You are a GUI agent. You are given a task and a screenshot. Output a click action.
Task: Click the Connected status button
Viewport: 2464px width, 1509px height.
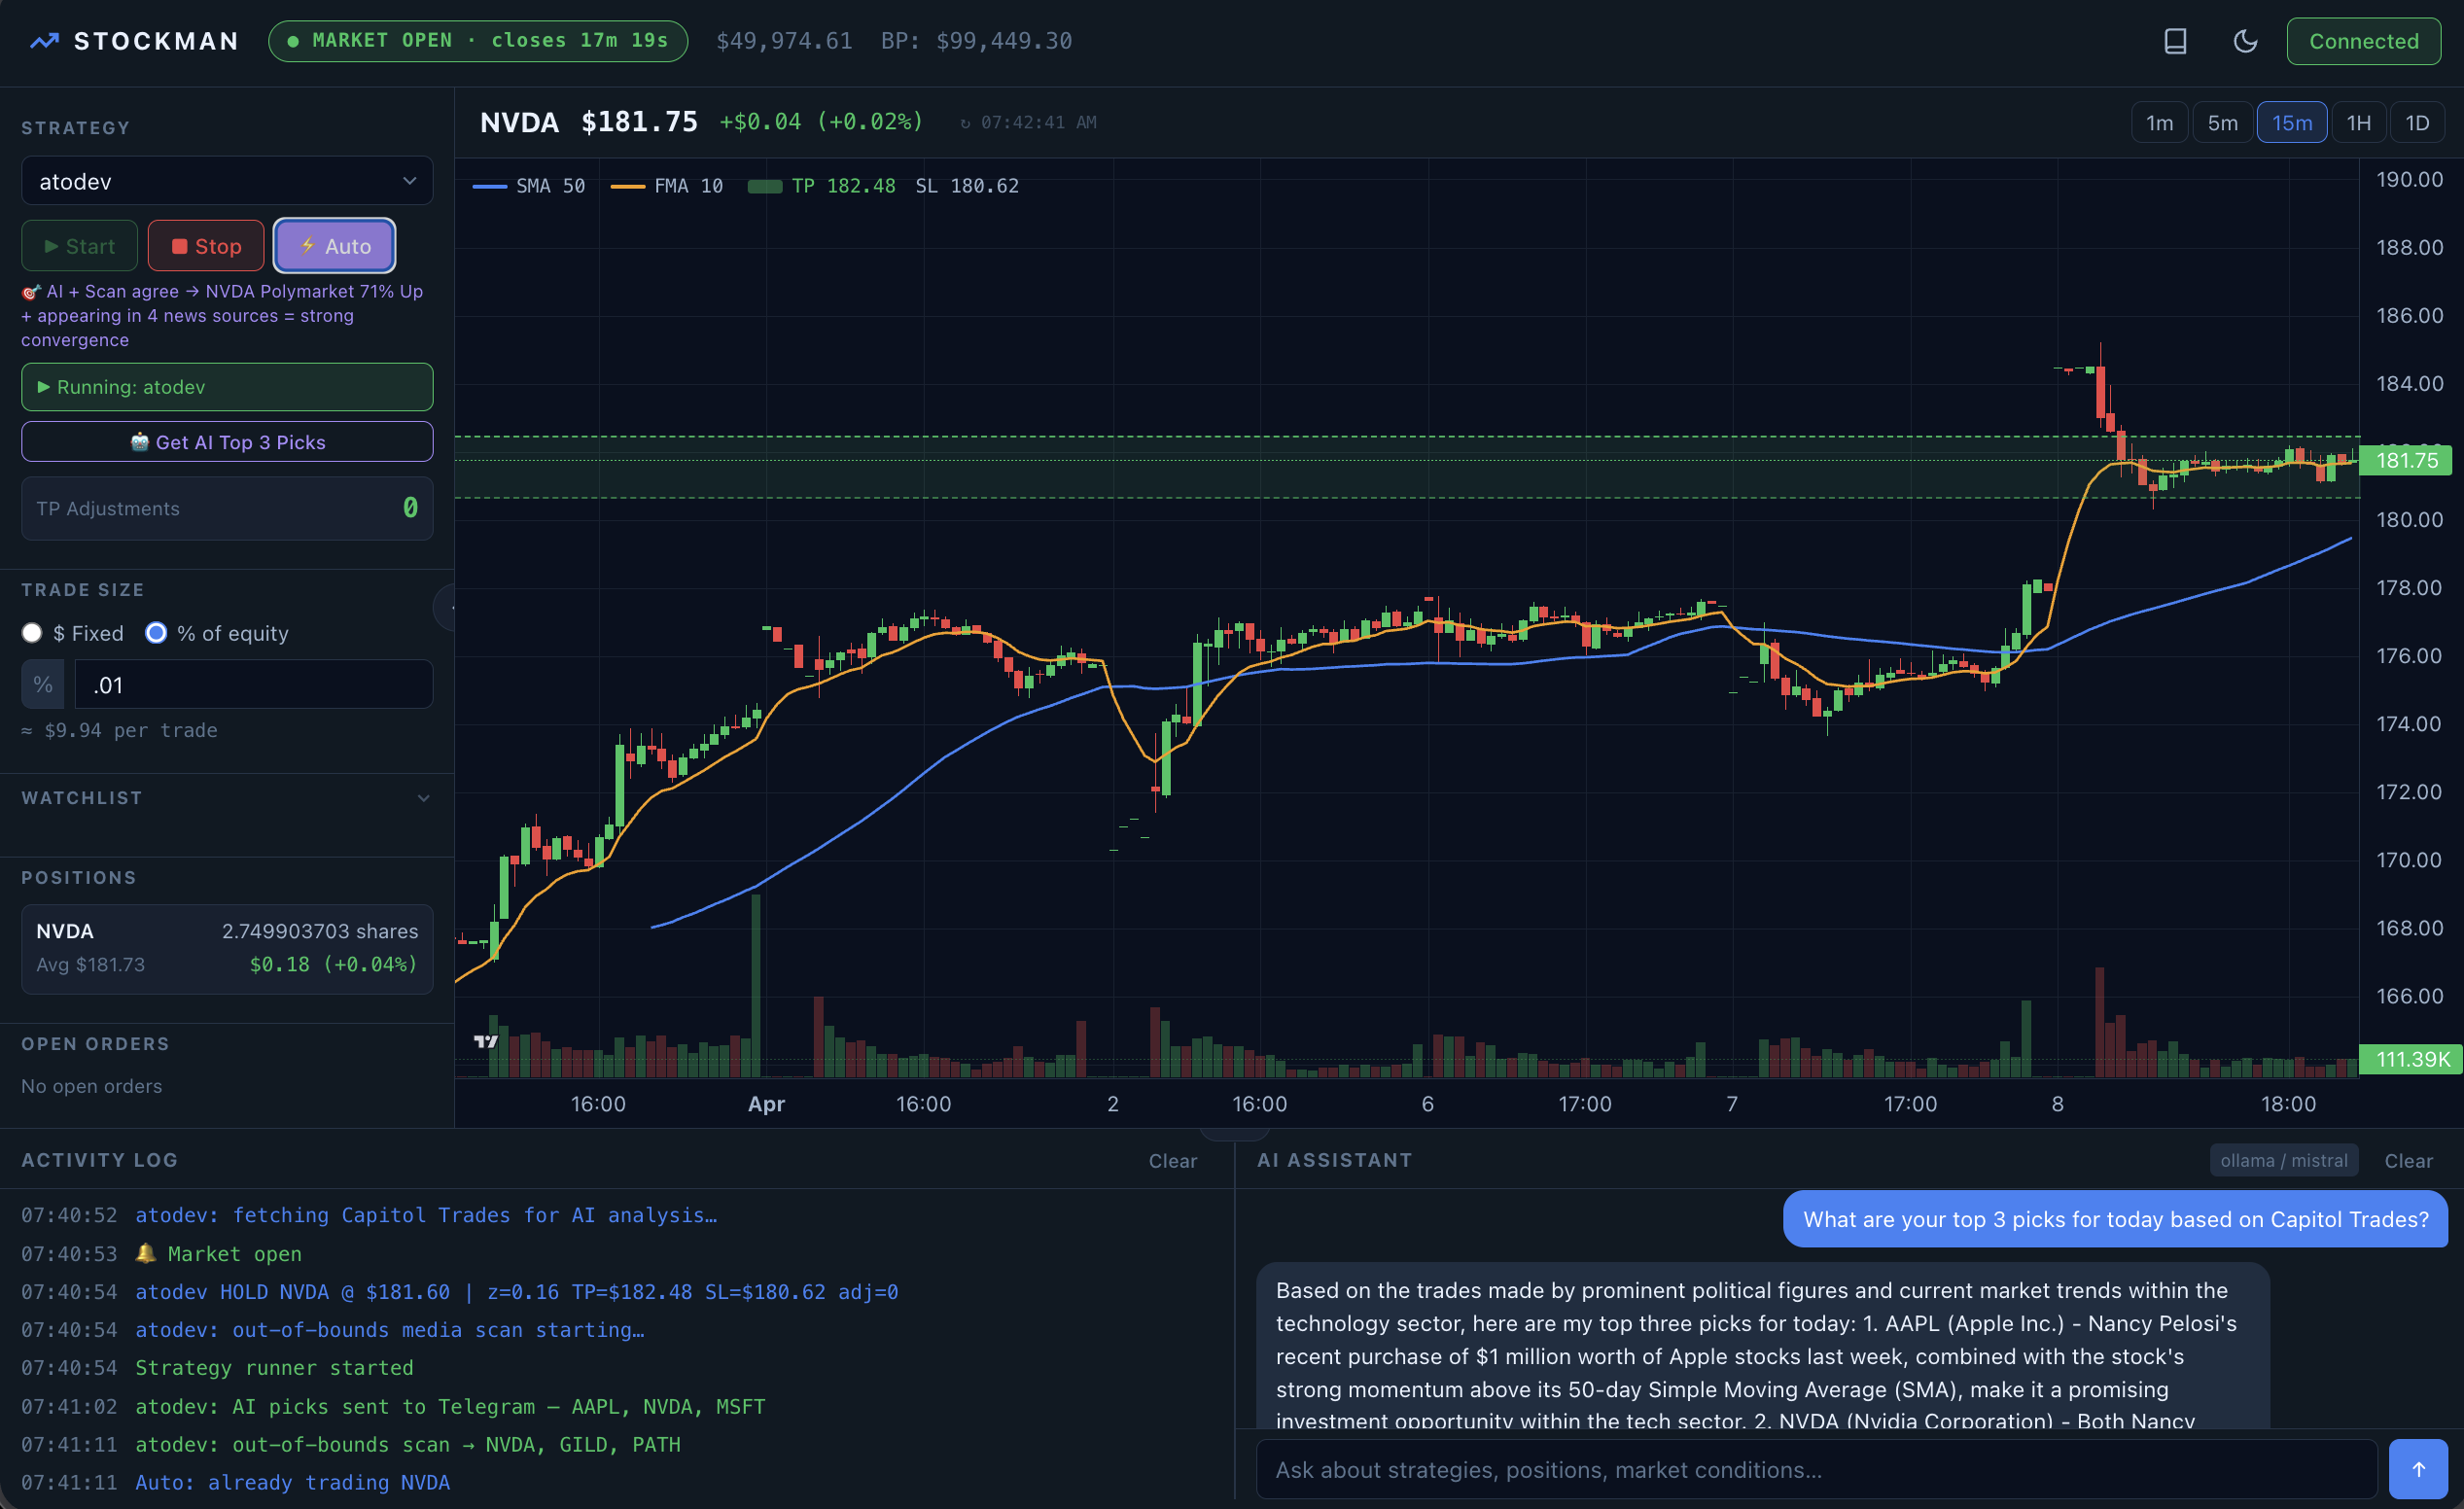pyautogui.click(x=2363, y=41)
